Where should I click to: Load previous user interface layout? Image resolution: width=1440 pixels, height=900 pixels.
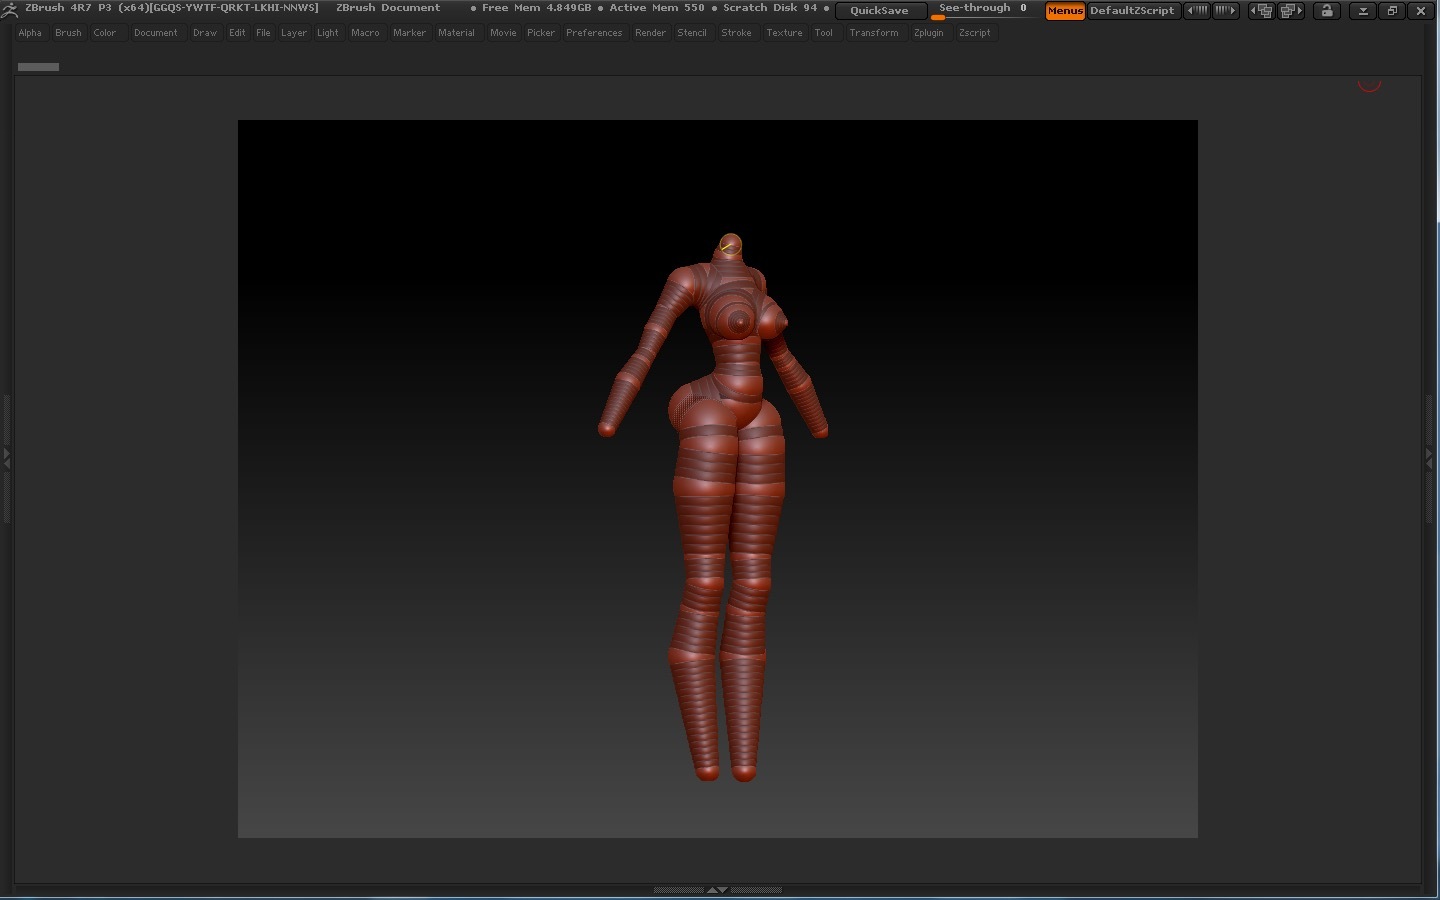(1261, 10)
